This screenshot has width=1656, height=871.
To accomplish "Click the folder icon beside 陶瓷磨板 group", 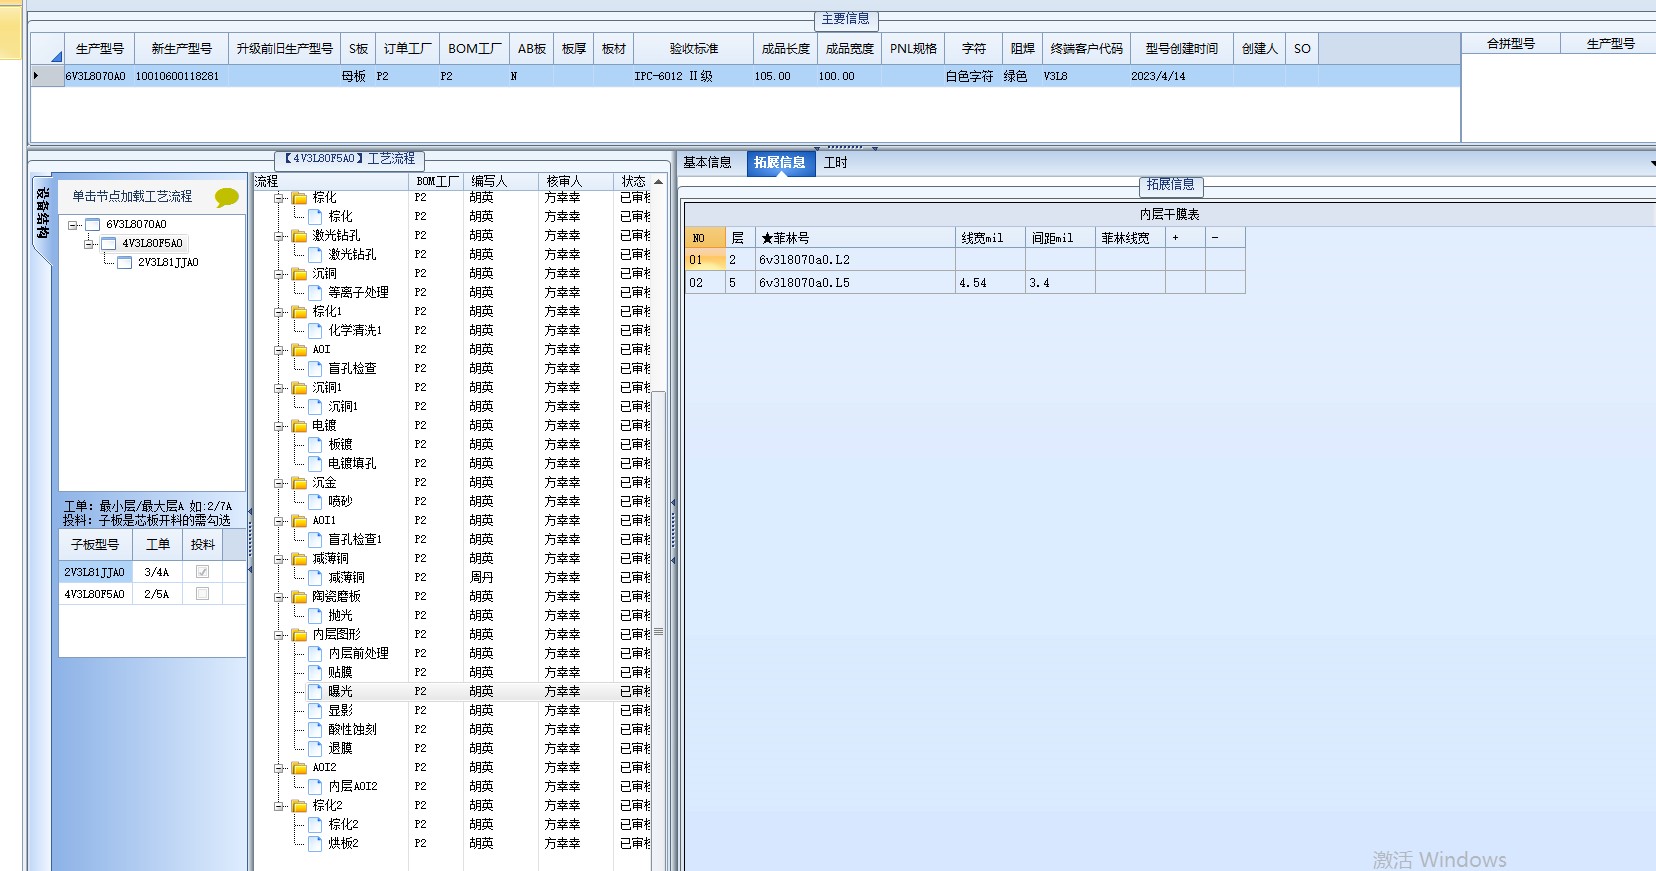I will pos(299,597).
